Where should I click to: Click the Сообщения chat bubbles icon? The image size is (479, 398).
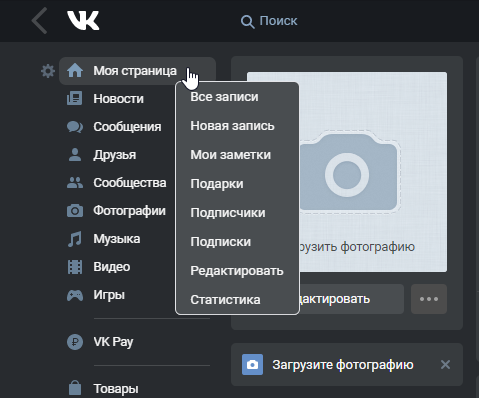pyautogui.click(x=75, y=127)
